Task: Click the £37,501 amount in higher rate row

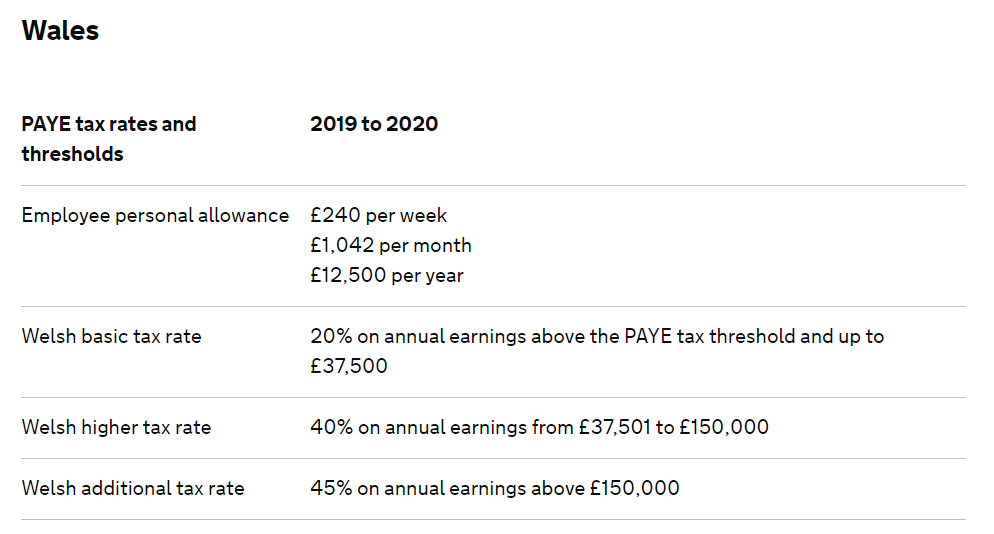Action: 615,427
